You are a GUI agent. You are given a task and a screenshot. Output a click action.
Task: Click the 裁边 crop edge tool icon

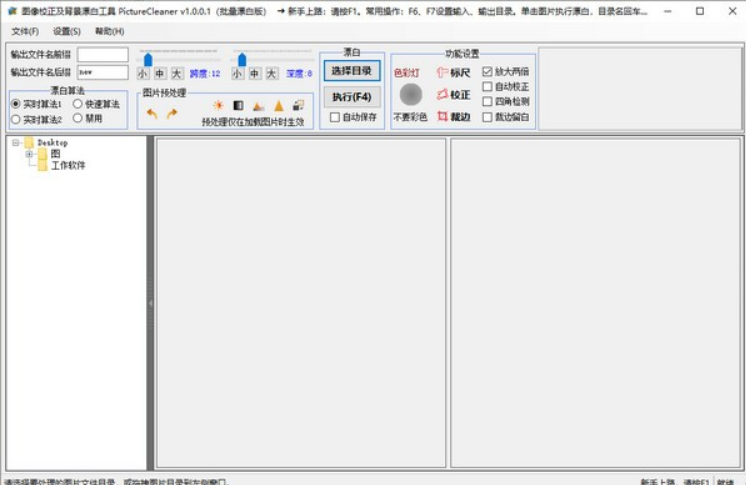point(442,116)
